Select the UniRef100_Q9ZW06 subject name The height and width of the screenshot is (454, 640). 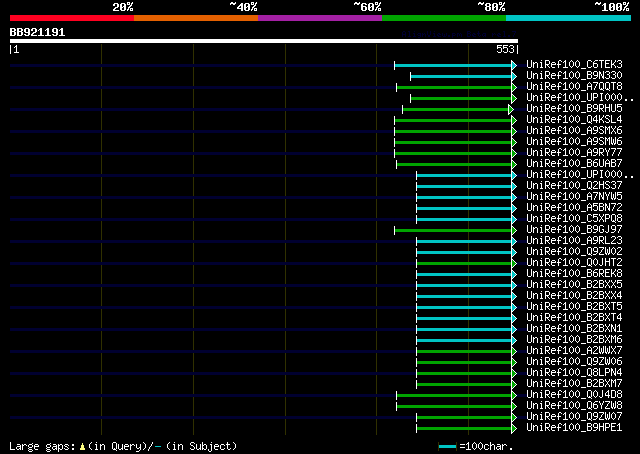coord(574,362)
